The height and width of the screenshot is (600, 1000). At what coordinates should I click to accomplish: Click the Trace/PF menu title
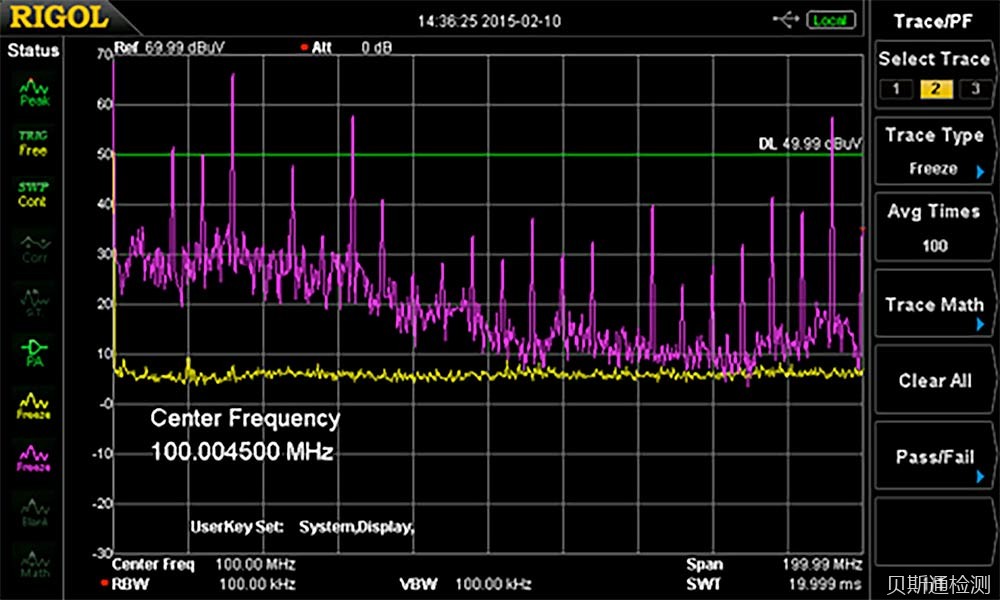click(934, 21)
